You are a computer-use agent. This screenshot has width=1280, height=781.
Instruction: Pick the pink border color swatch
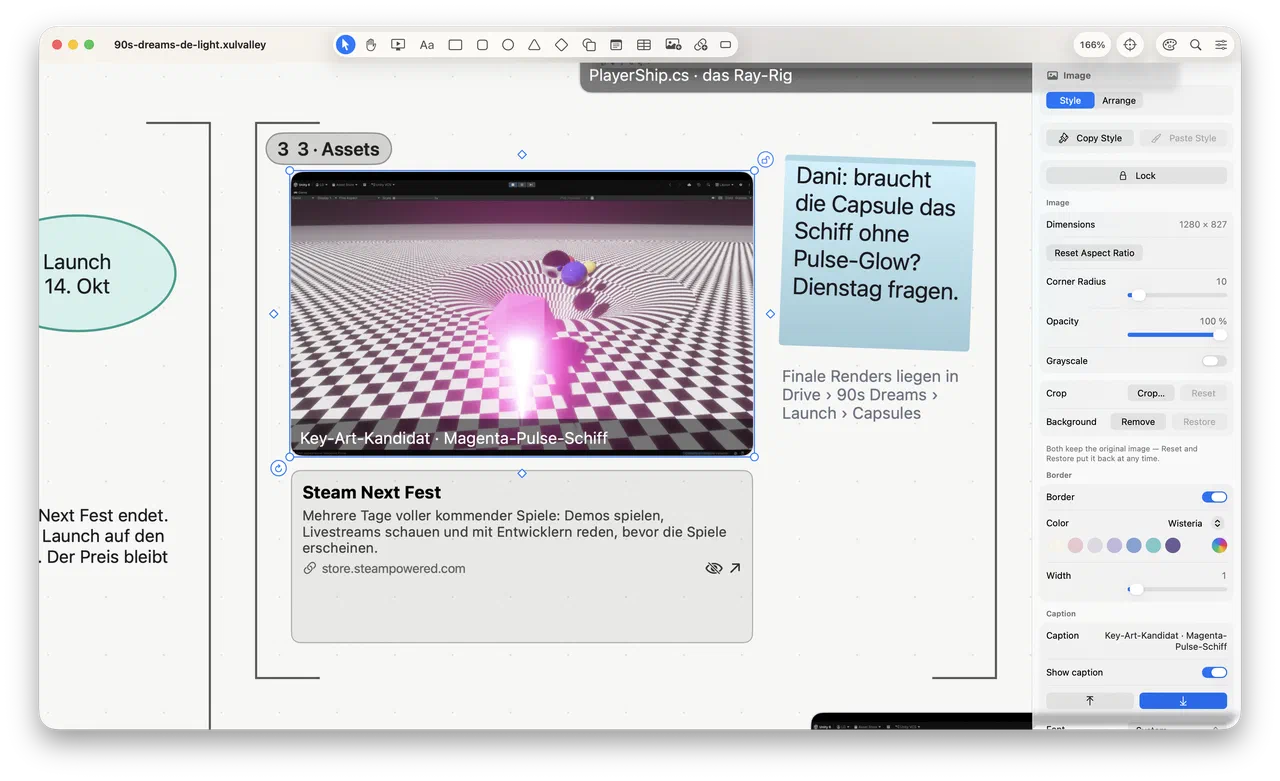(1075, 546)
